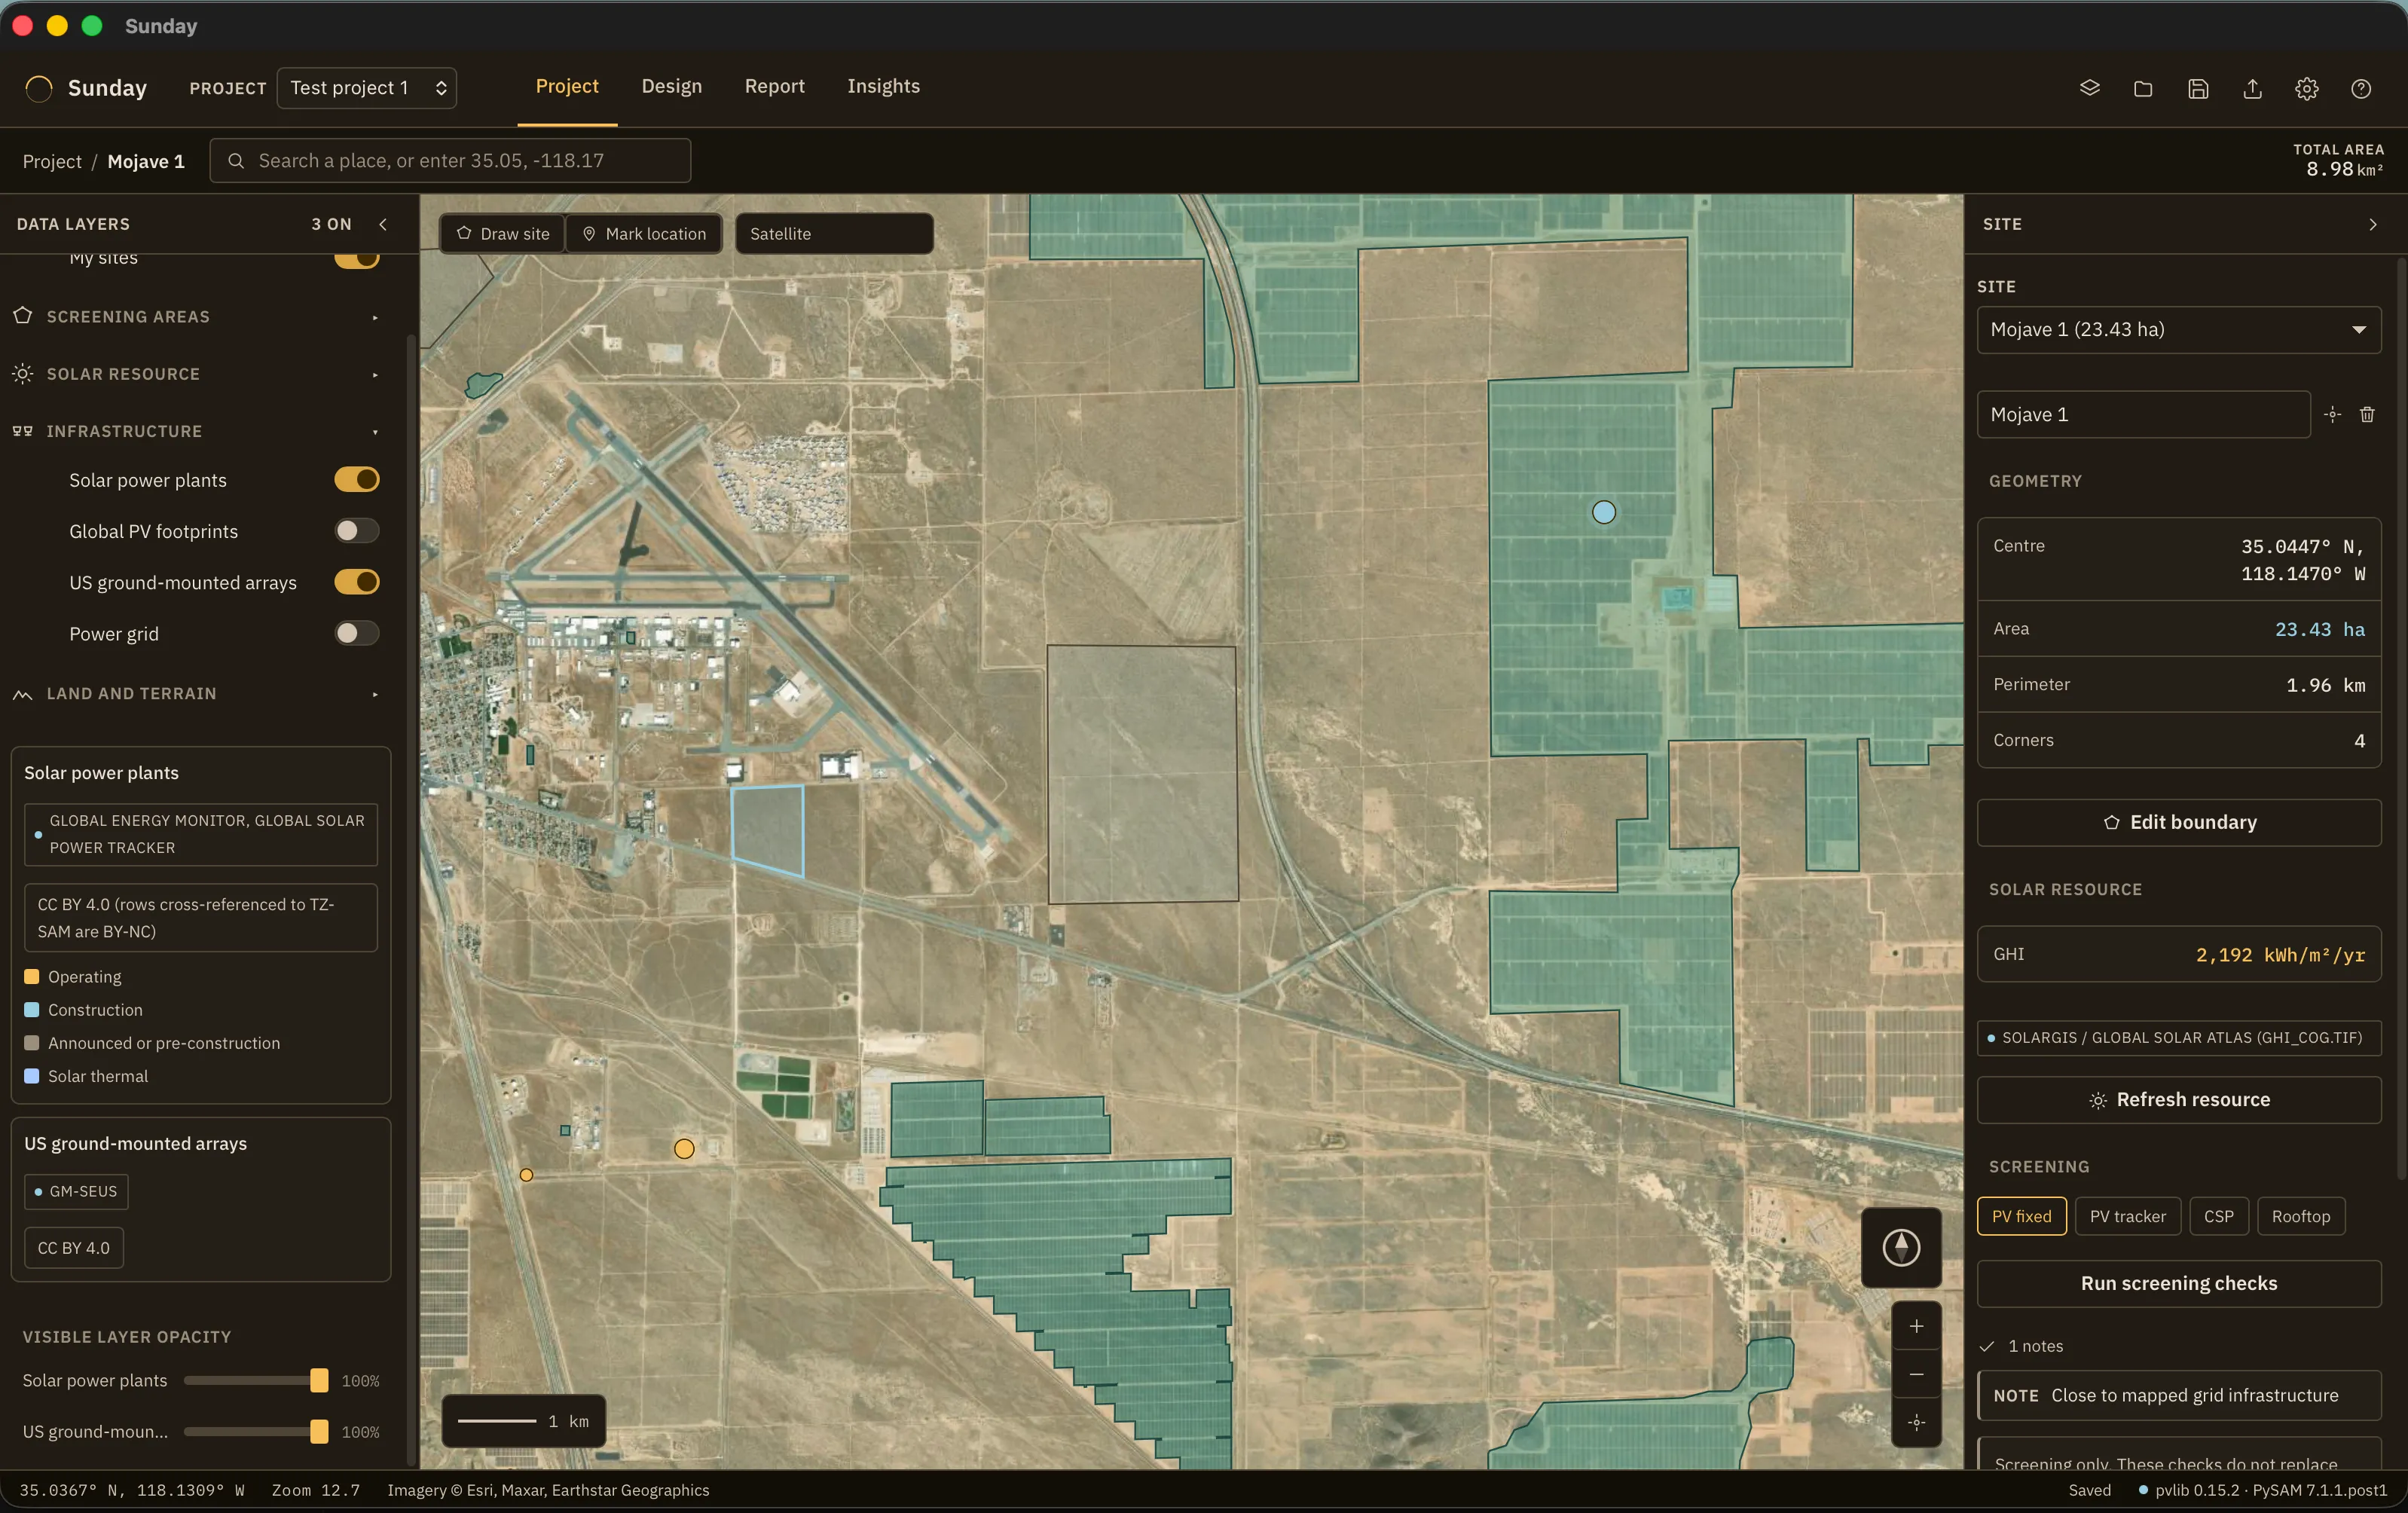Click the export upload icon
The width and height of the screenshot is (2408, 1513).
(x=2252, y=88)
